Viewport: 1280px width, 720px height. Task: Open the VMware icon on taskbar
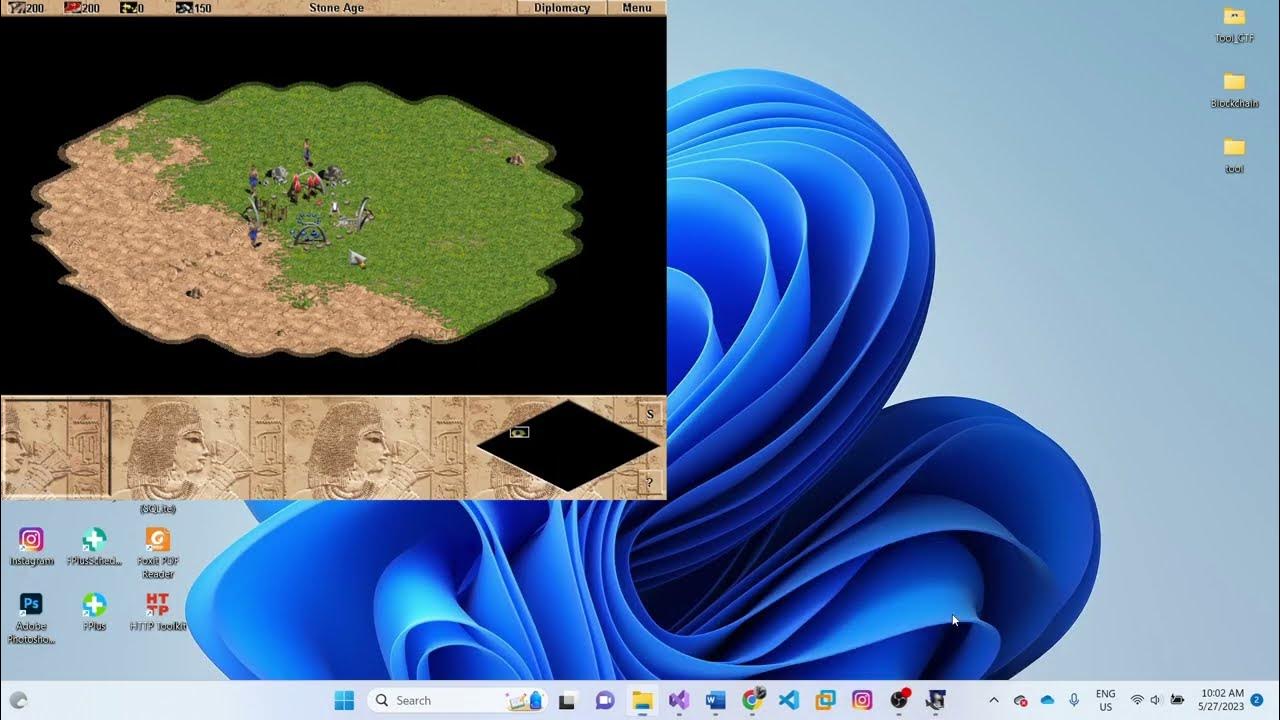pyautogui.click(x=825, y=700)
